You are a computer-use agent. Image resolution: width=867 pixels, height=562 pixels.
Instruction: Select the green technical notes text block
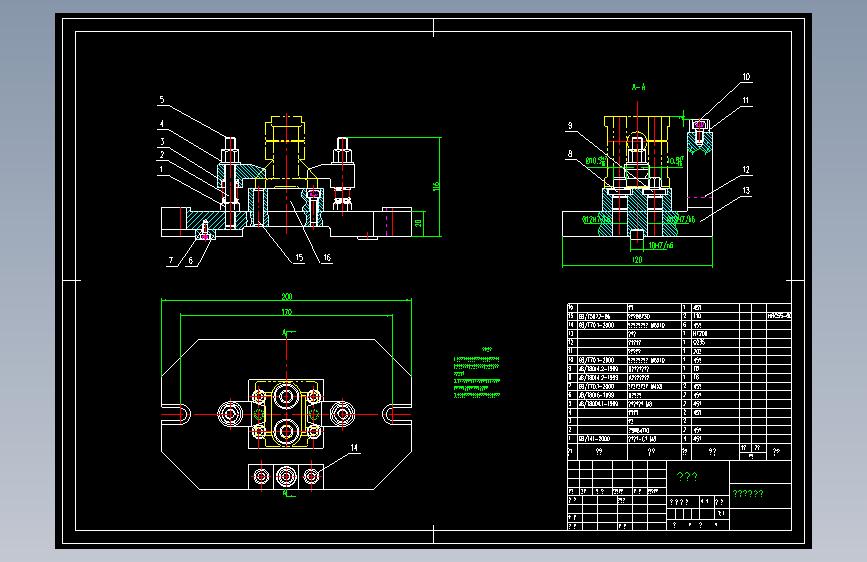tap(477, 372)
